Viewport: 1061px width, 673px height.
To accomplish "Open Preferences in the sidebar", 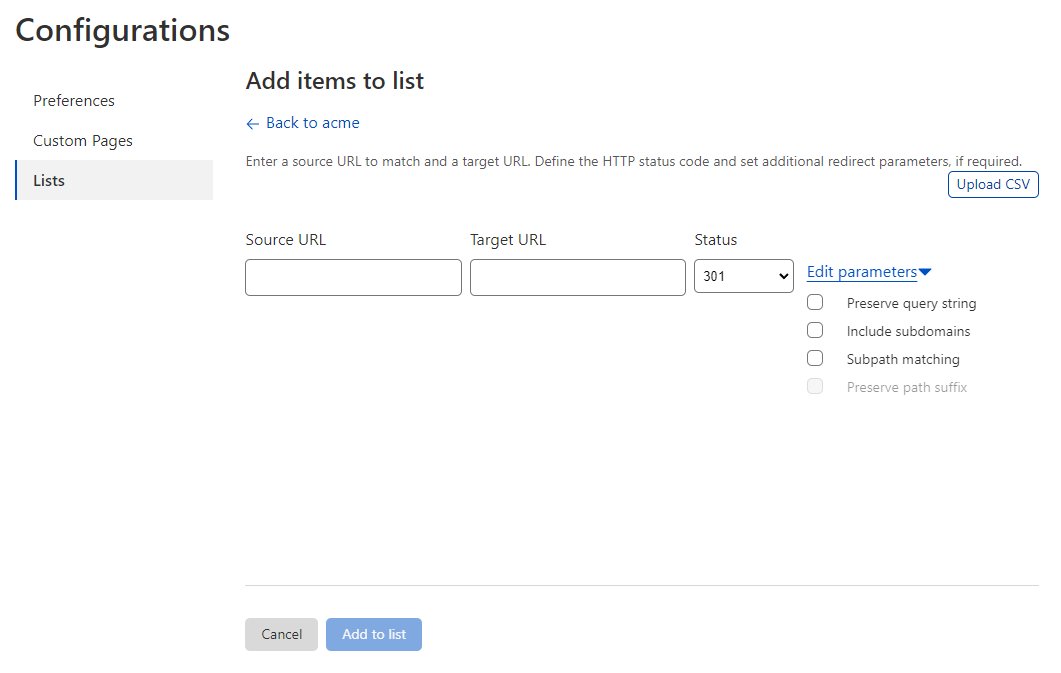I will pyautogui.click(x=74, y=100).
